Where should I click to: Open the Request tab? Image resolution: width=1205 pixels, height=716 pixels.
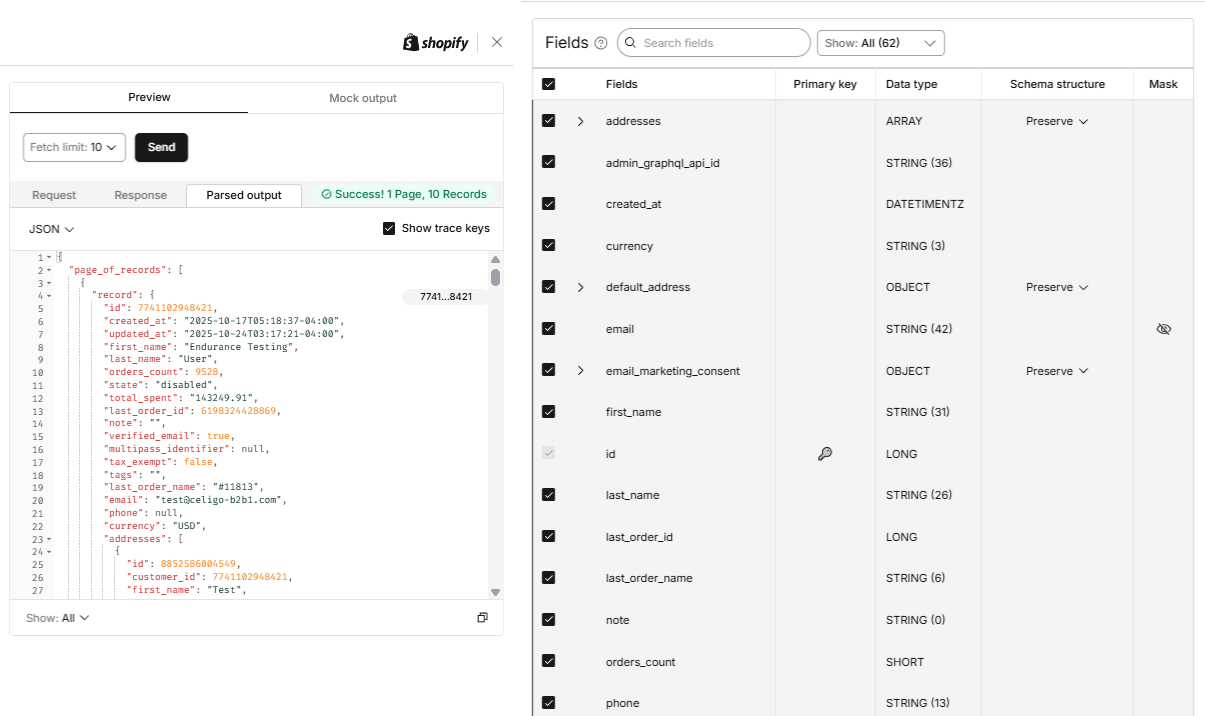(54, 195)
